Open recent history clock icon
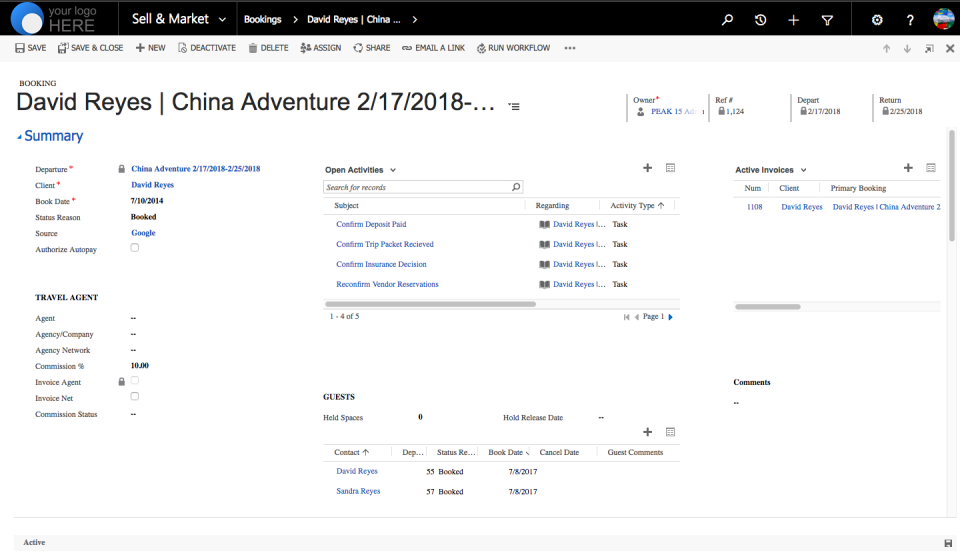960x553 pixels. click(761, 19)
